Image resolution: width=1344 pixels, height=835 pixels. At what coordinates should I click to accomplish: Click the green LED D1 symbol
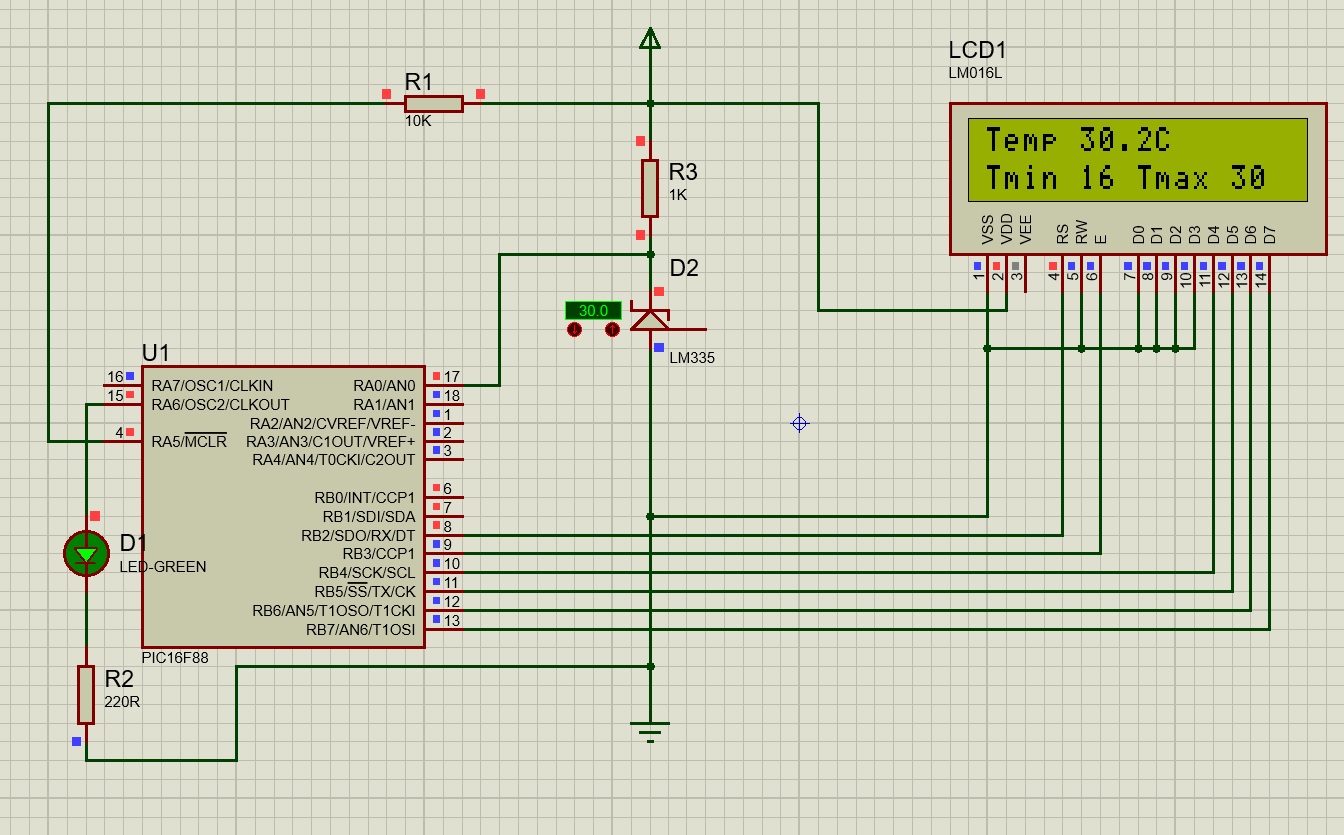(86, 553)
